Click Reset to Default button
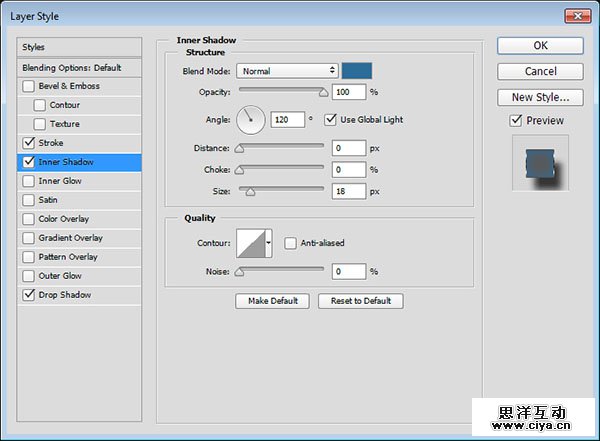Image resolution: width=600 pixels, height=441 pixels. pos(360,301)
